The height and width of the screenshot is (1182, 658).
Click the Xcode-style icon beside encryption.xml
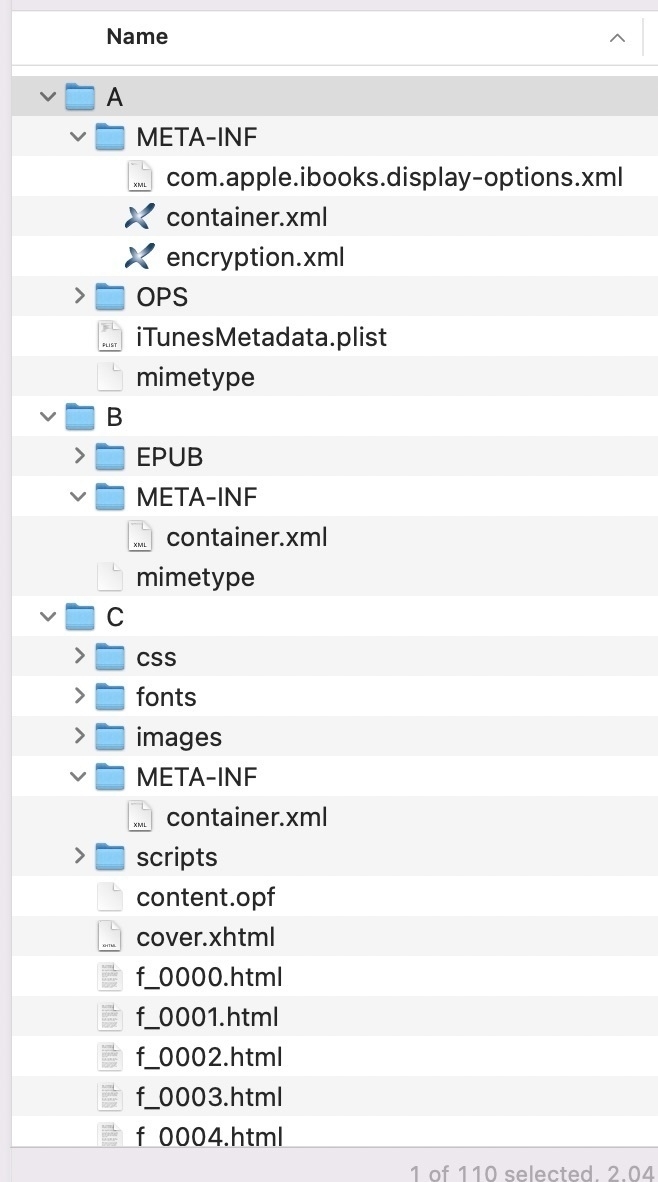pyautogui.click(x=139, y=257)
